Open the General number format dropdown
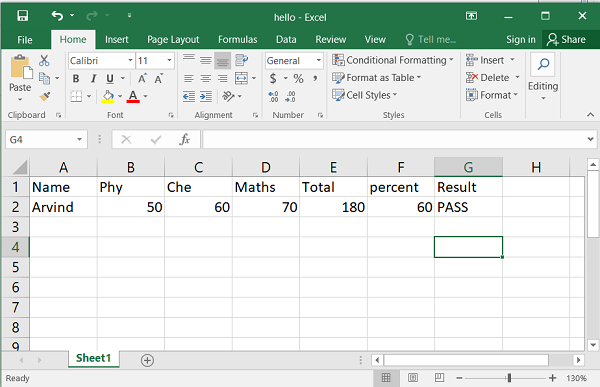This screenshot has height=387, width=600. [318, 60]
